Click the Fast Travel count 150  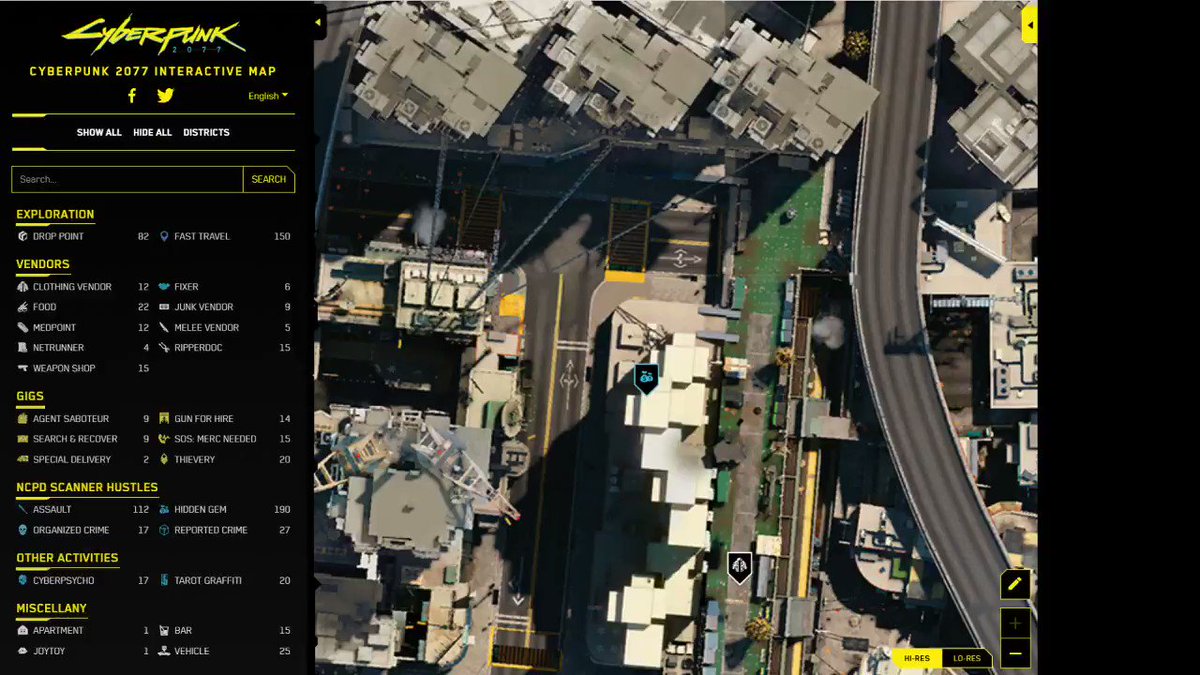tap(282, 237)
